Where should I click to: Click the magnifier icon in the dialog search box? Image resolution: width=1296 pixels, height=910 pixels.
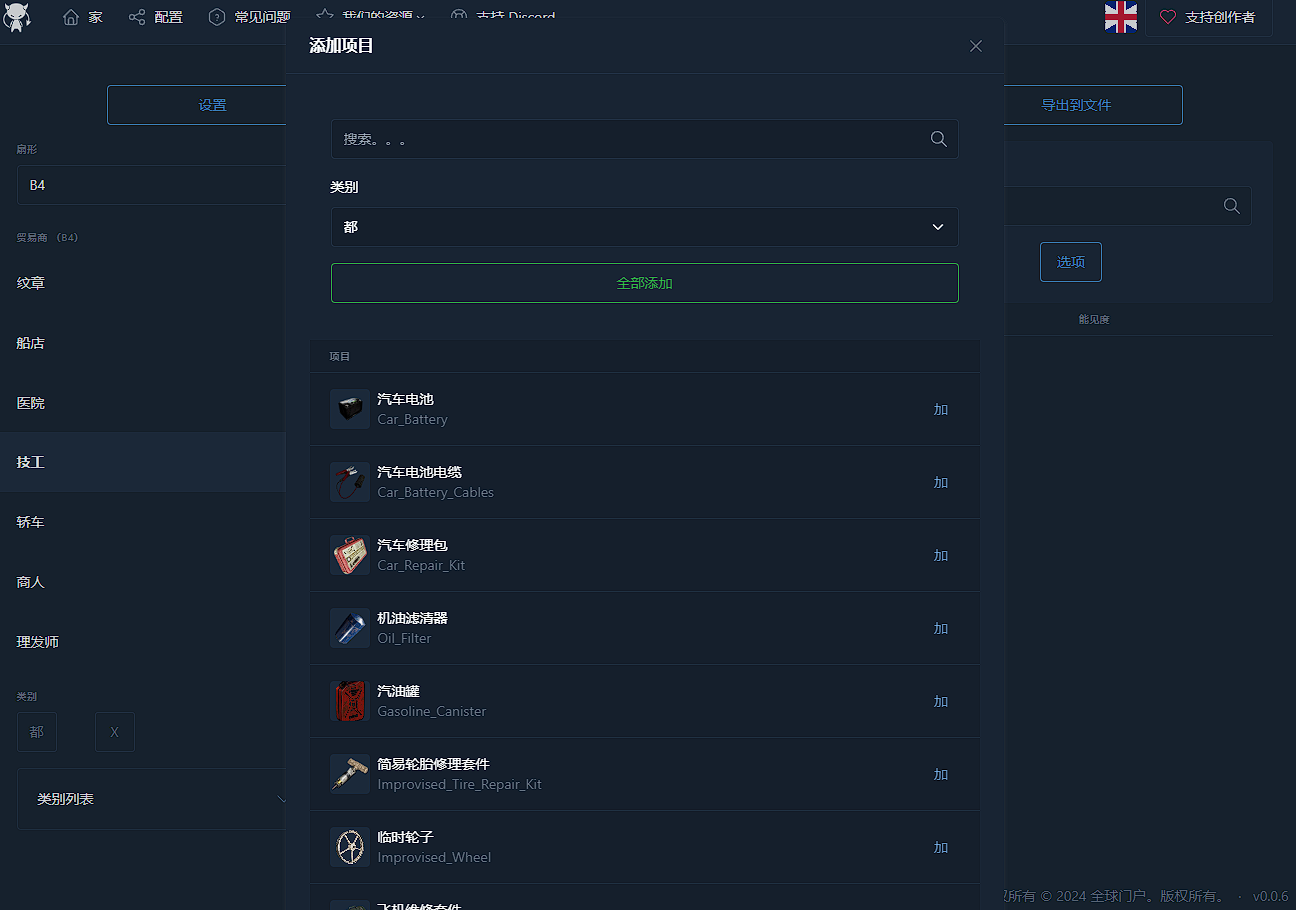tap(938, 139)
